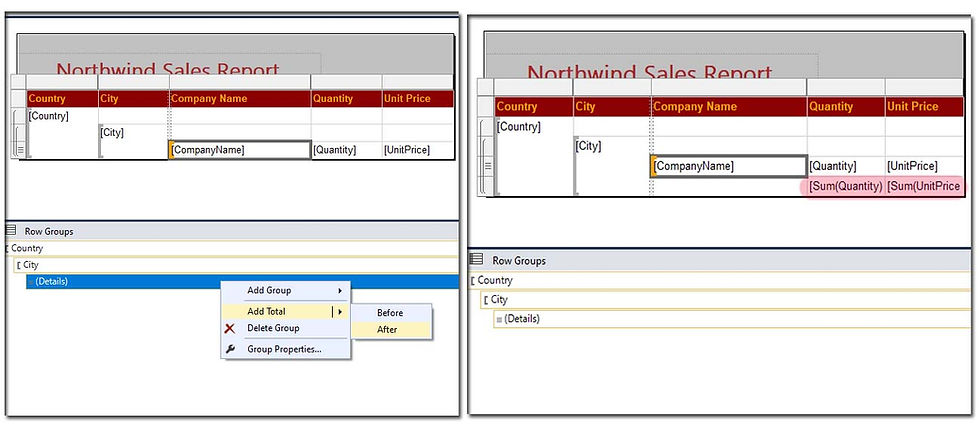
Task: Choose Delete Group from context menu
Action: [286, 328]
